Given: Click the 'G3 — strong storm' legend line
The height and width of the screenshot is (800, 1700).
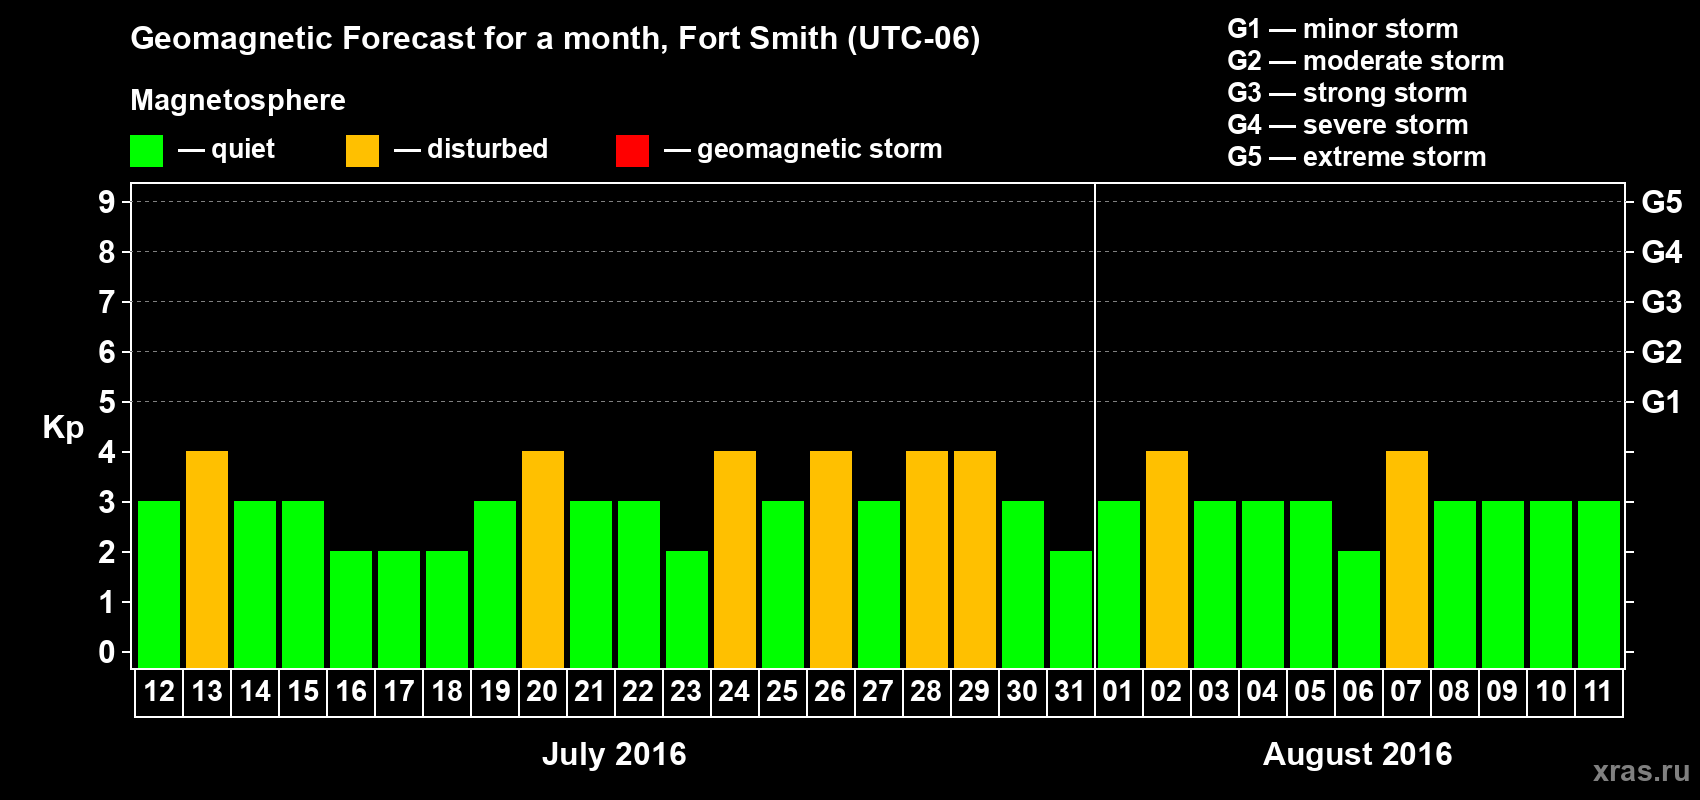Looking at the screenshot, I should tap(1347, 93).
